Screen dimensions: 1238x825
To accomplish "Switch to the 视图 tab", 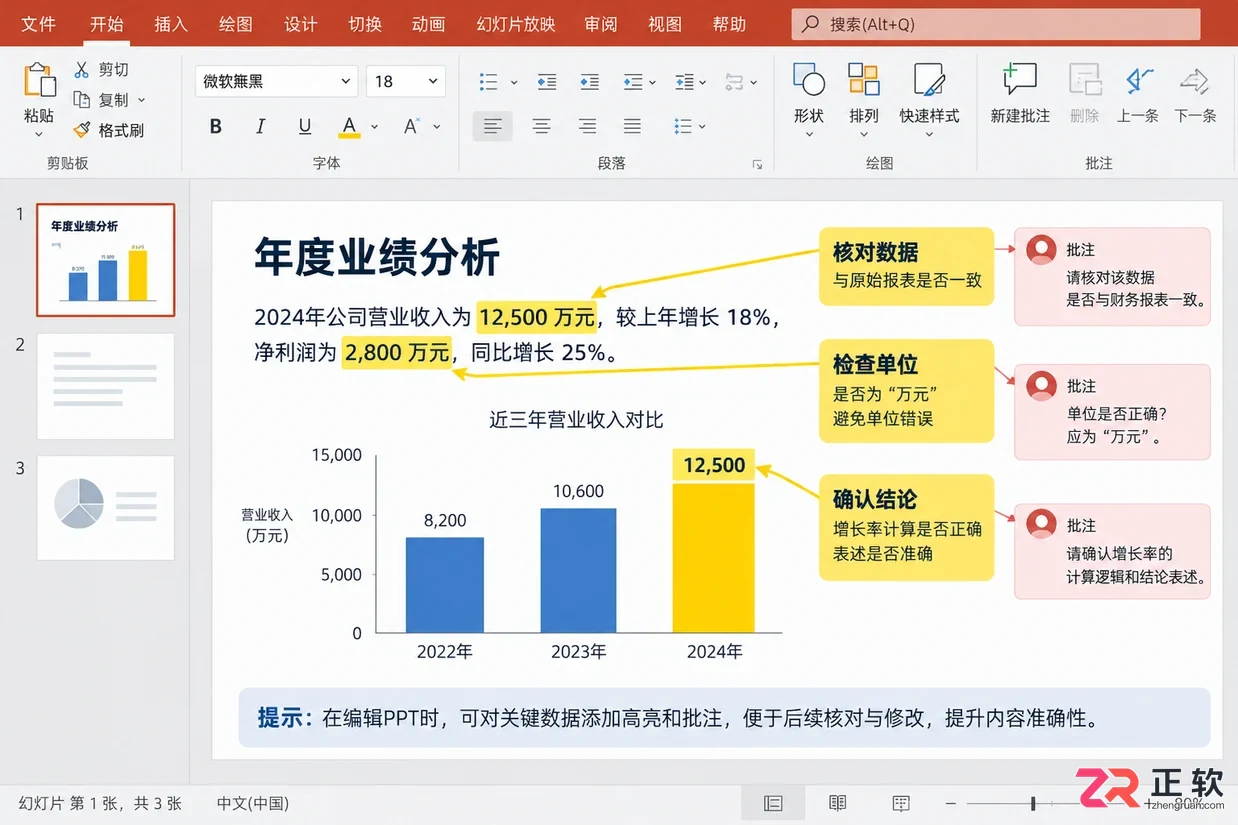I will tap(665, 24).
